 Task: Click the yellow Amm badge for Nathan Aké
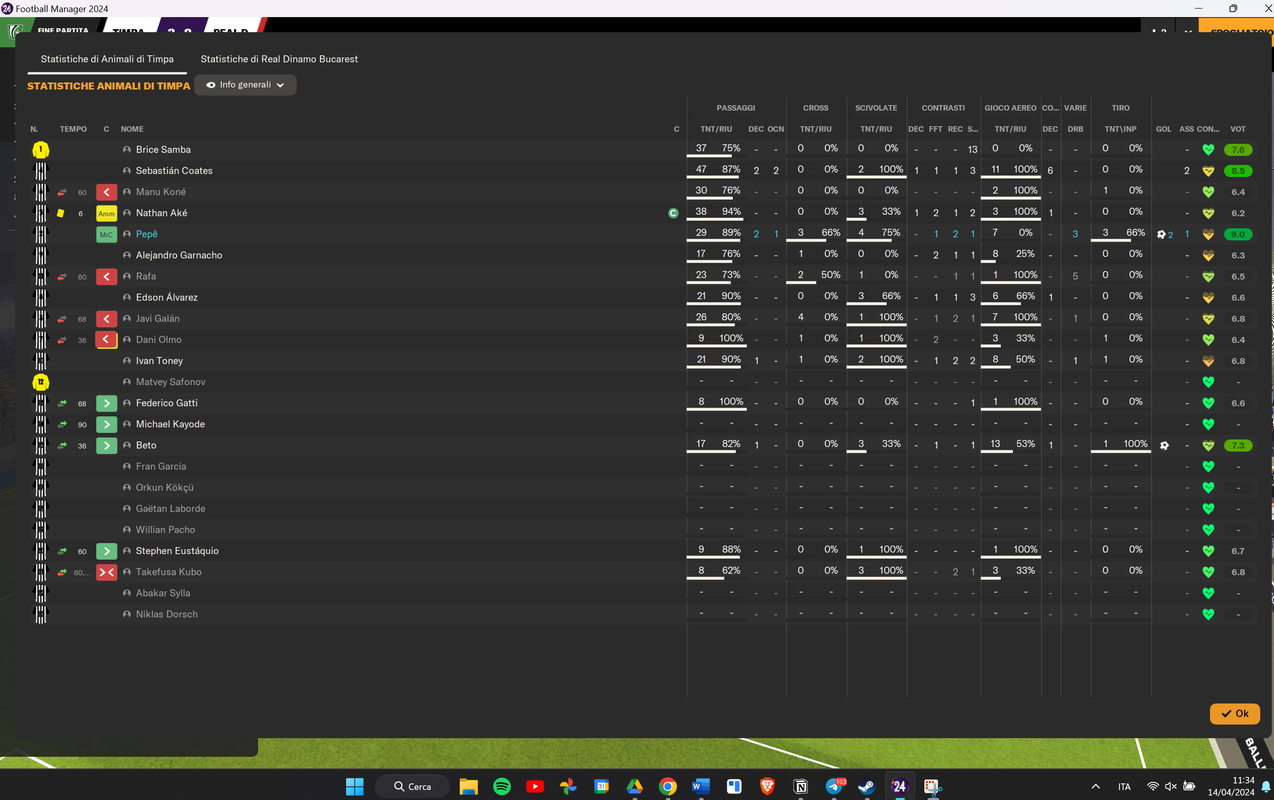point(106,213)
